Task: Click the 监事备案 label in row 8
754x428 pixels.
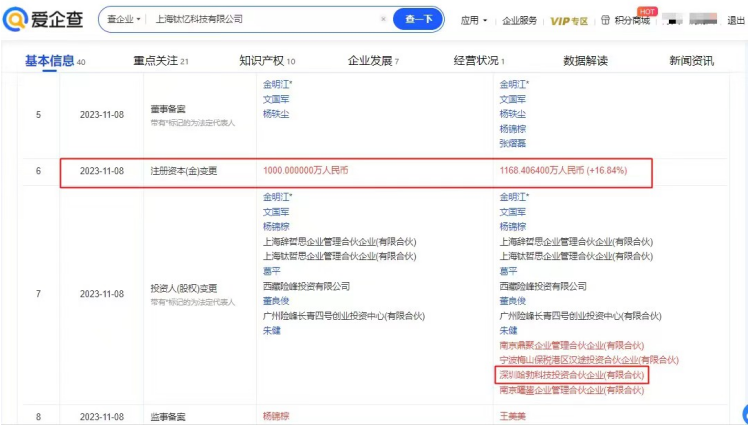Action: pos(168,417)
